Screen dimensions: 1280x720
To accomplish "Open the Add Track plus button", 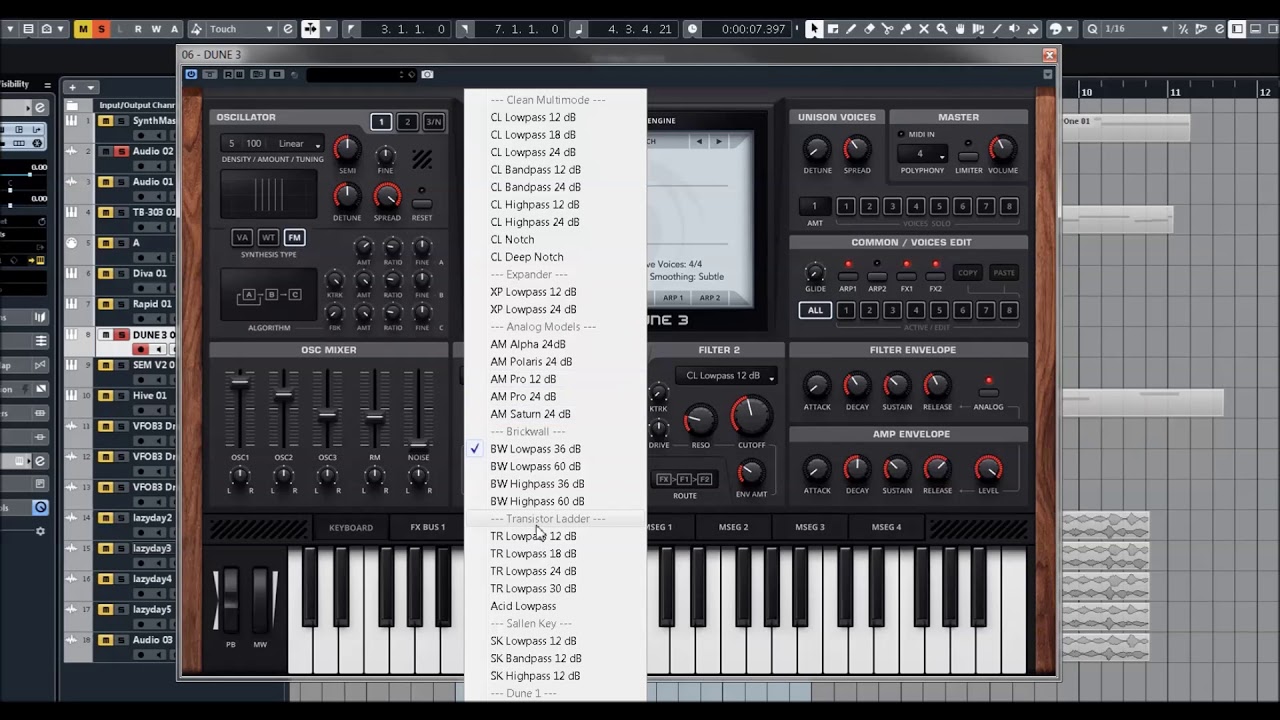I will coord(74,87).
